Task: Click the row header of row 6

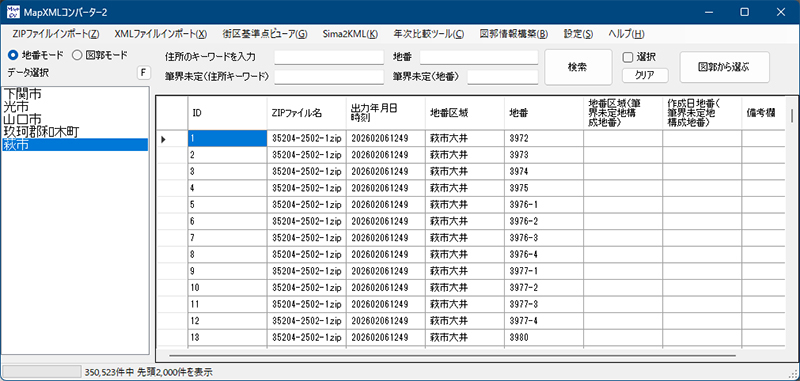Action: 172,221
